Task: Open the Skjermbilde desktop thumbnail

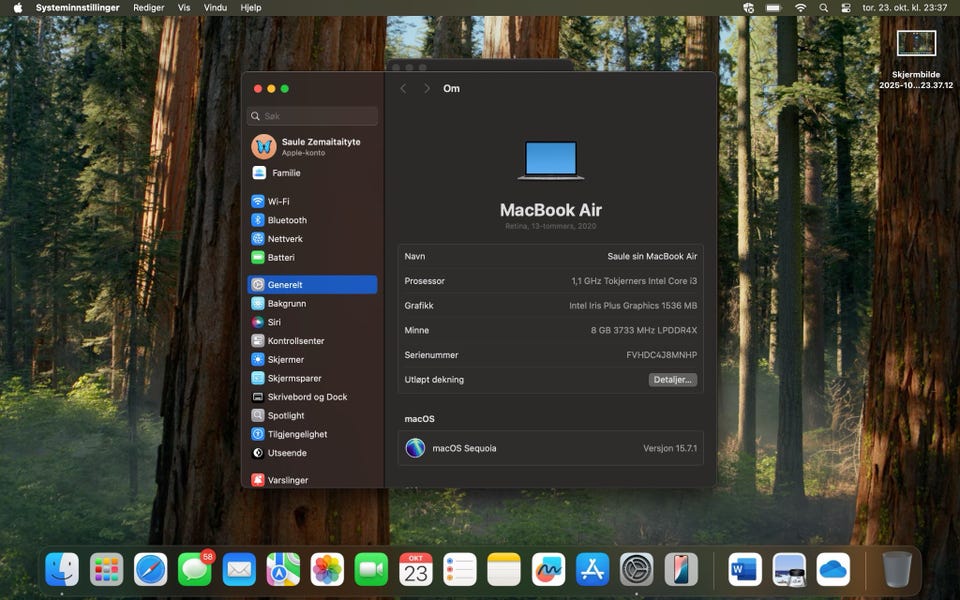Action: tap(916, 59)
